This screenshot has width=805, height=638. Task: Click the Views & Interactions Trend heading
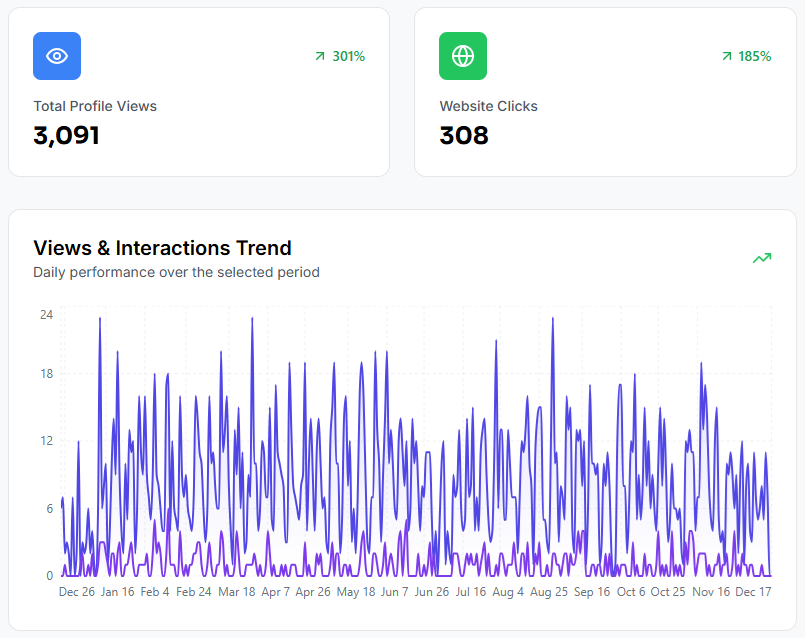[162, 248]
